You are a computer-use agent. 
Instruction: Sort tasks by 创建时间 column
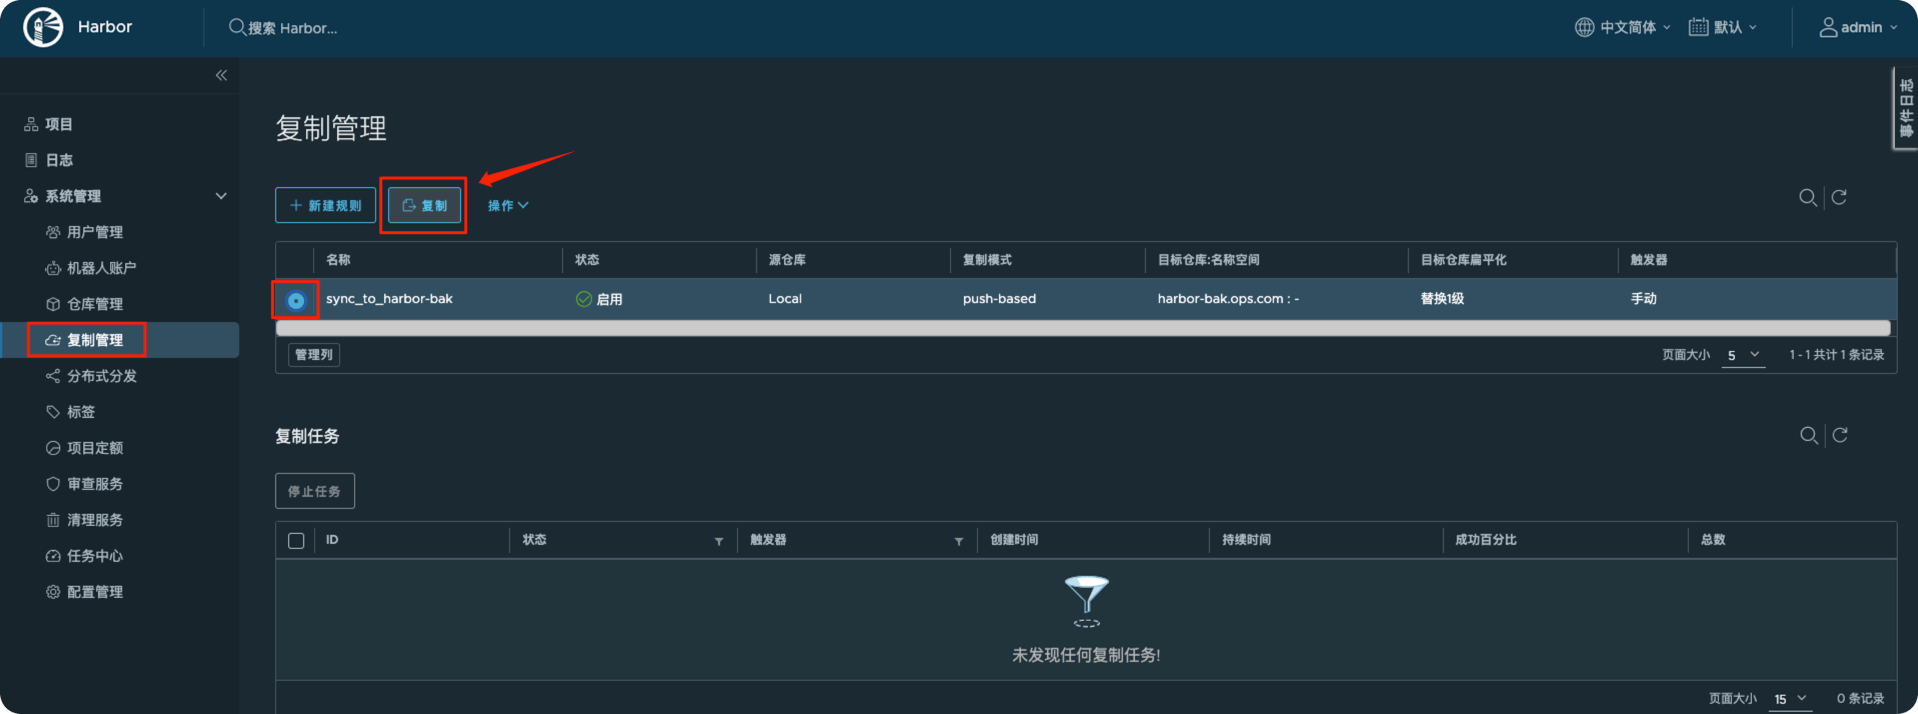tap(1014, 540)
